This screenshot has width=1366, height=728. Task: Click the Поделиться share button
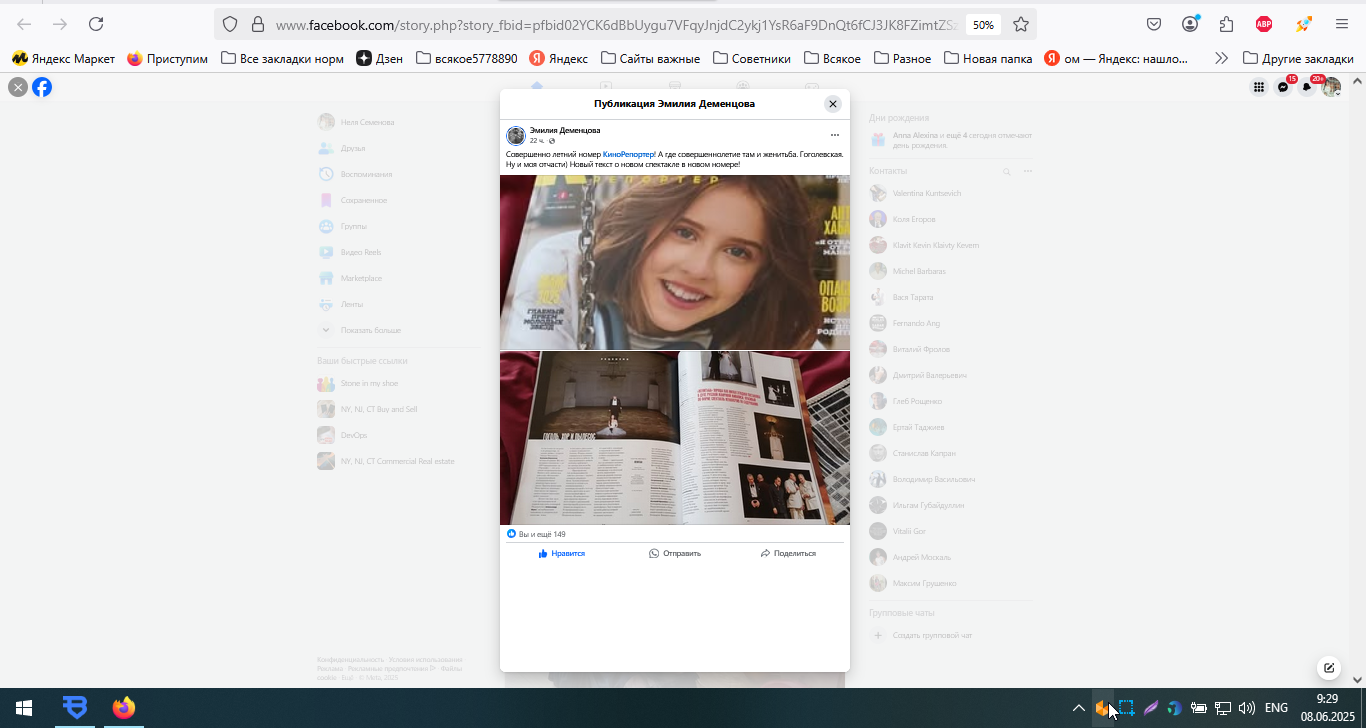click(788, 553)
